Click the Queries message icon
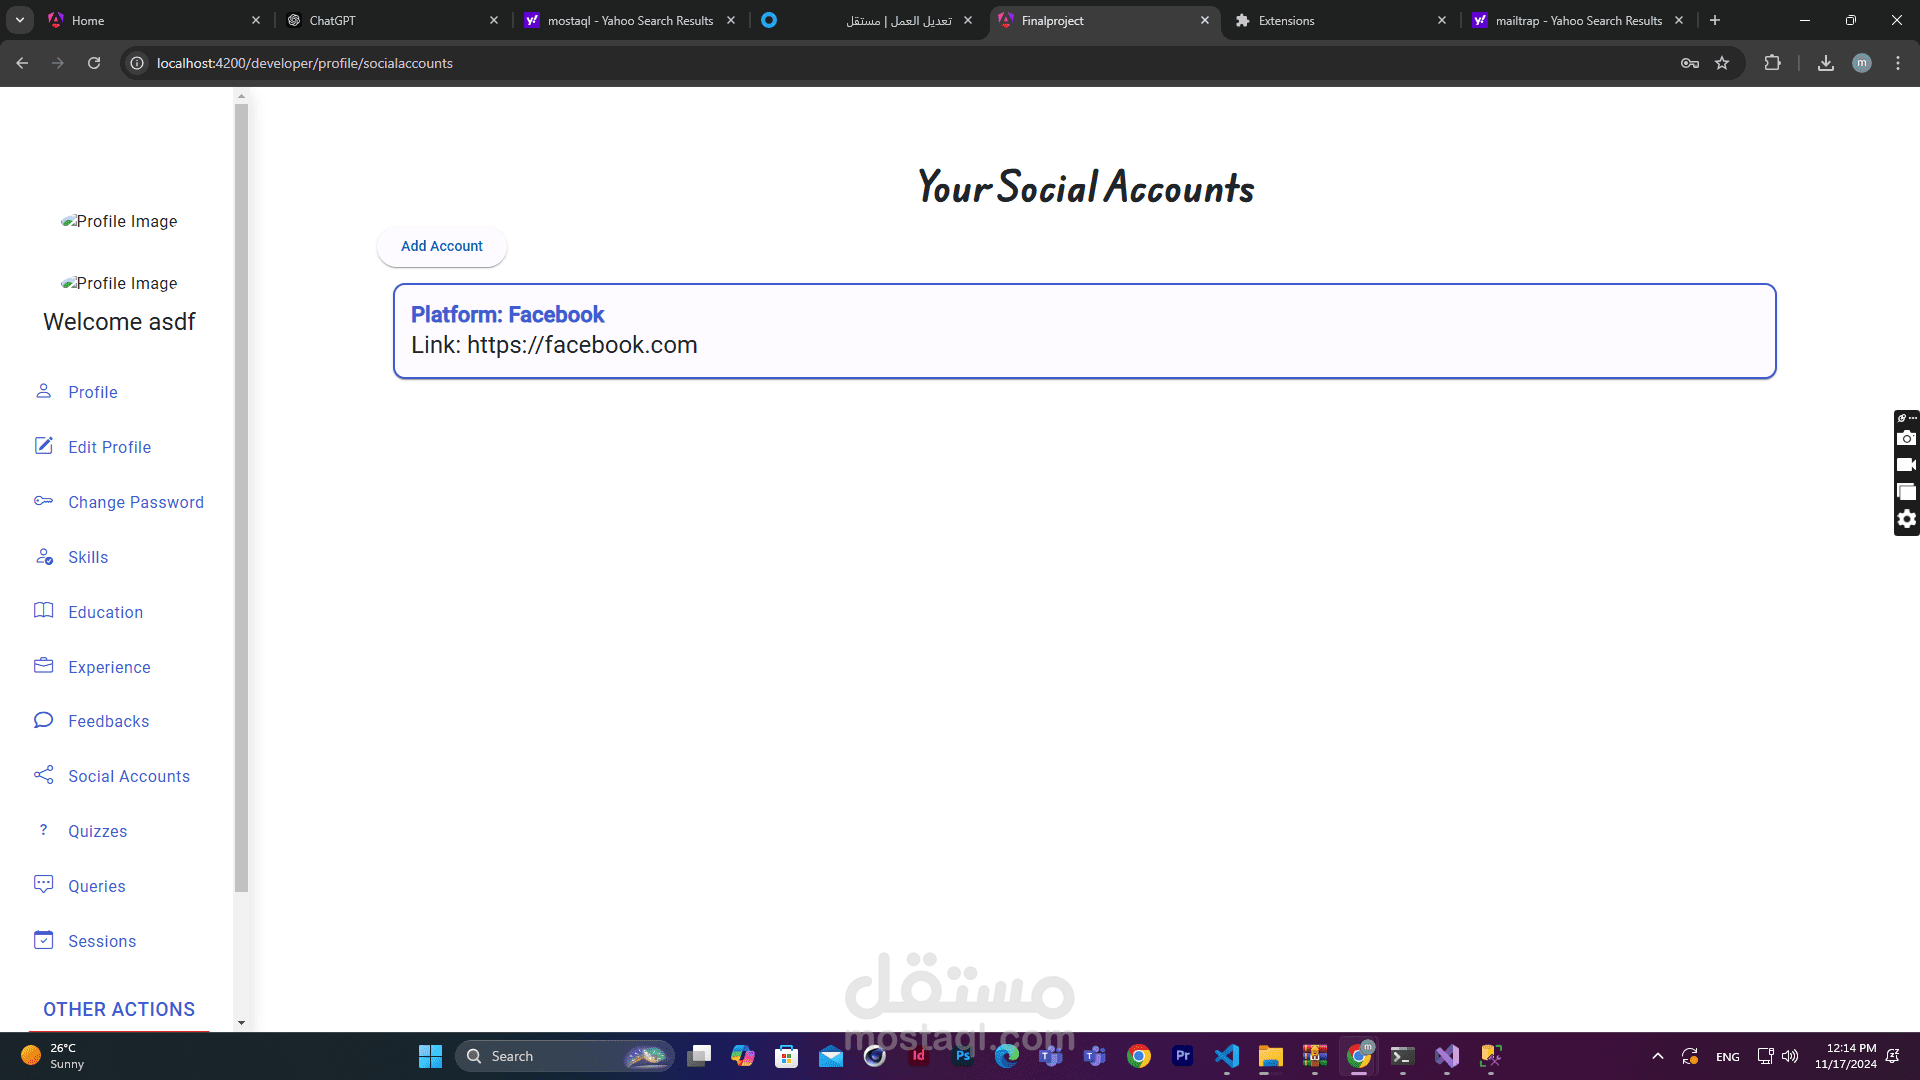Viewport: 1920px width, 1080px height. 43,885
